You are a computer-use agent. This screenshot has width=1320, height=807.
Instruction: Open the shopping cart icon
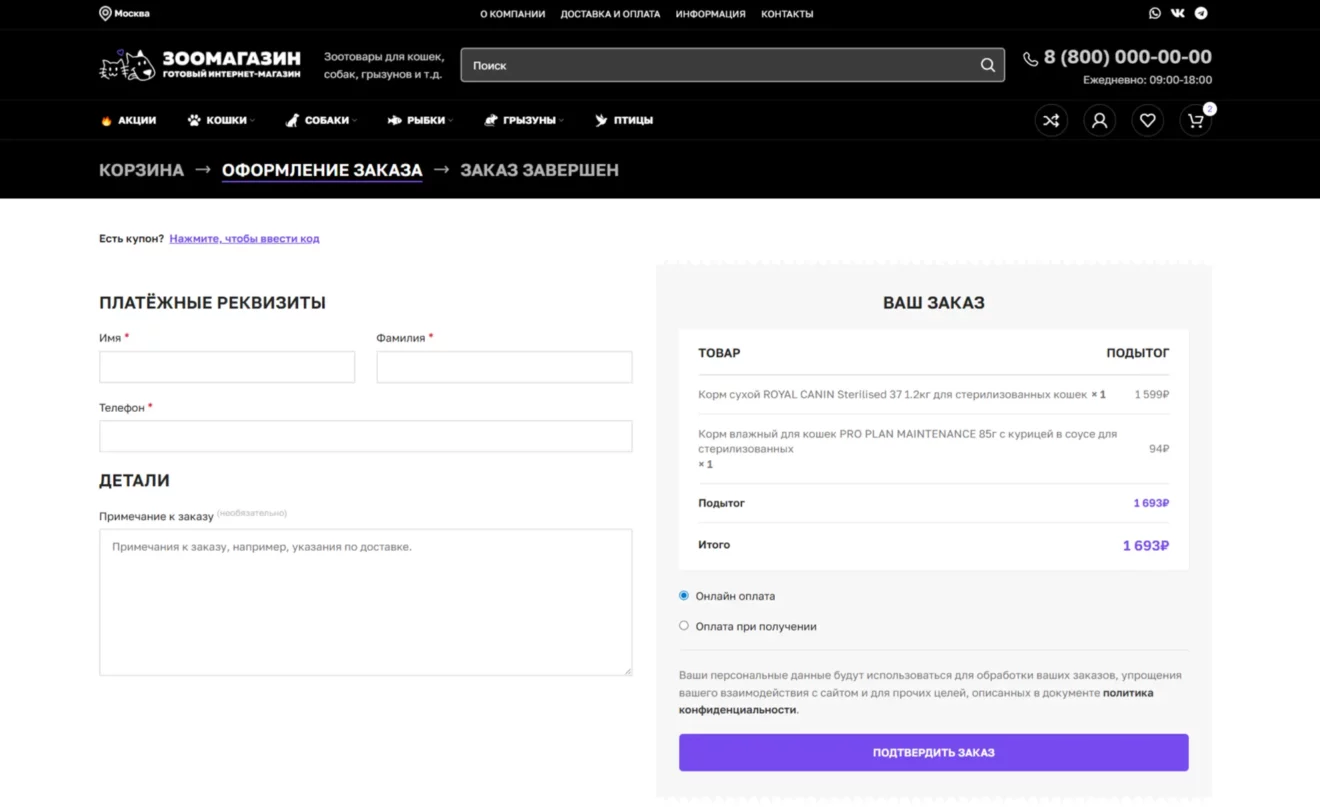tap(1195, 120)
